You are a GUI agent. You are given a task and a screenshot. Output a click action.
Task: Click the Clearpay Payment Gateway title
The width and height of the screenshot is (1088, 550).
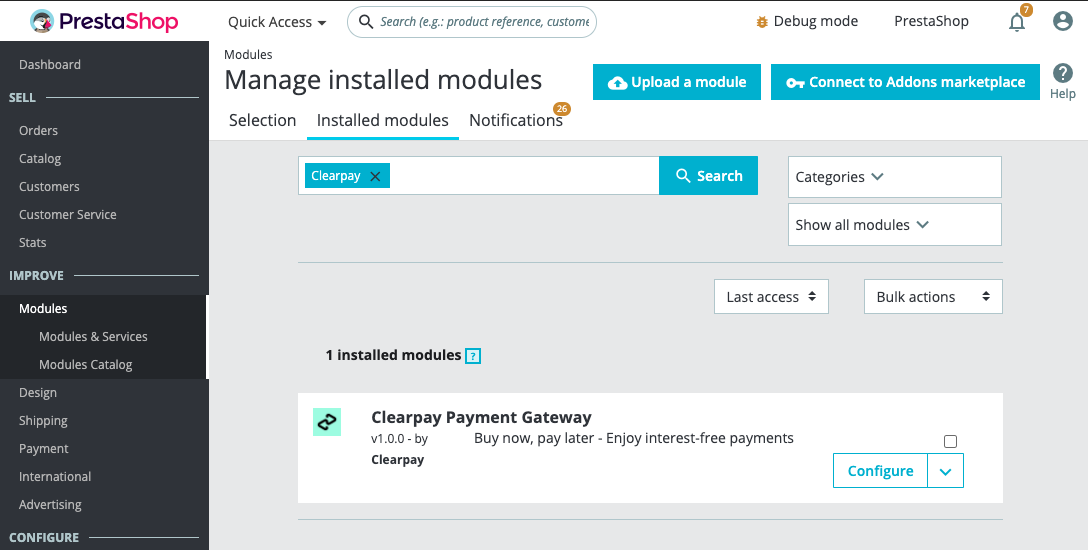(482, 418)
